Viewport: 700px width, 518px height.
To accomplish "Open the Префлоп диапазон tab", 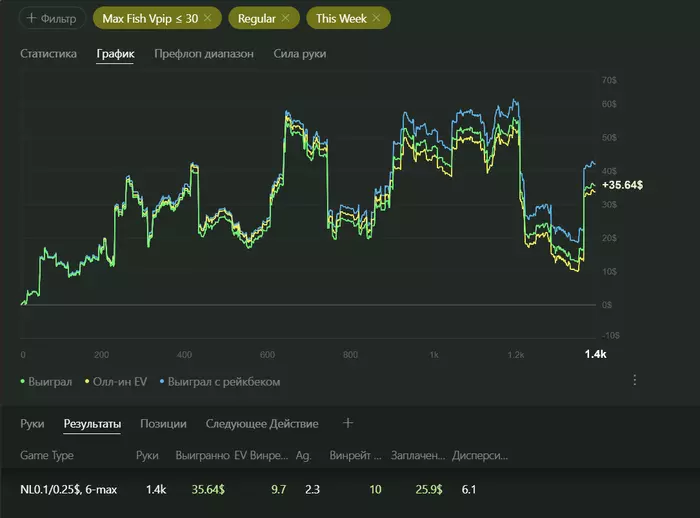I will pyautogui.click(x=204, y=54).
